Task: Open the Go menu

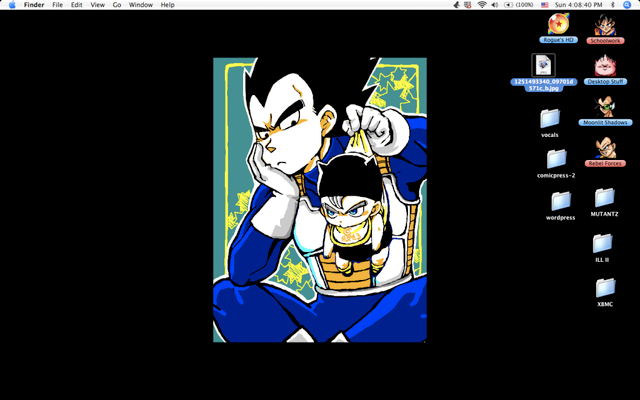Action: click(x=117, y=5)
